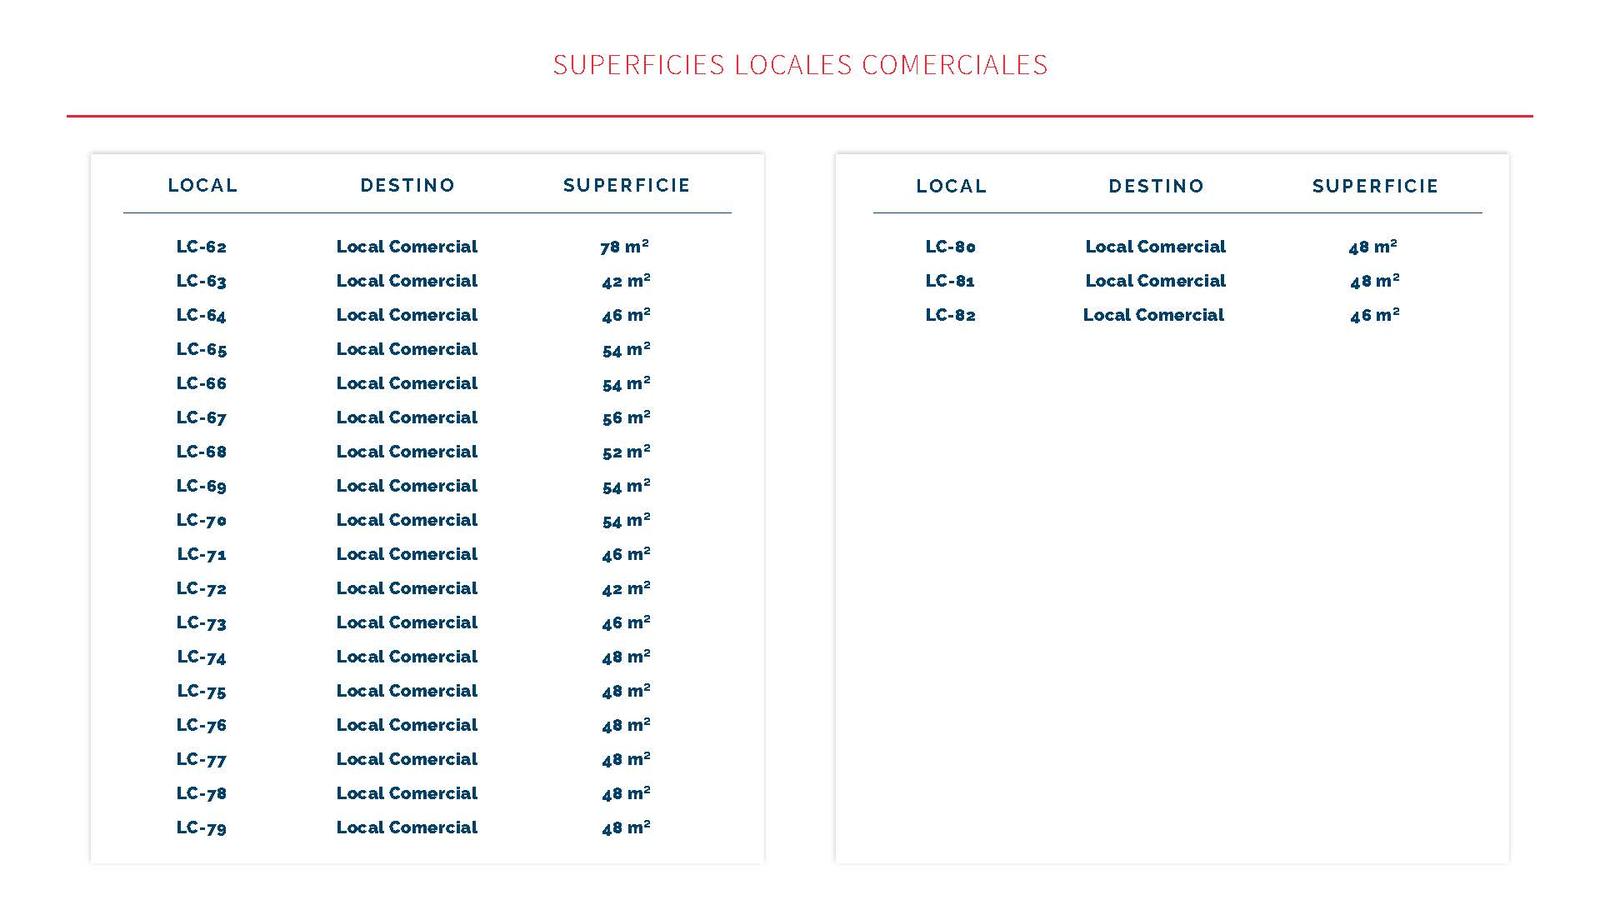Click the LC-82 local entry
Screen dimensions: 1600x900
[950, 315]
